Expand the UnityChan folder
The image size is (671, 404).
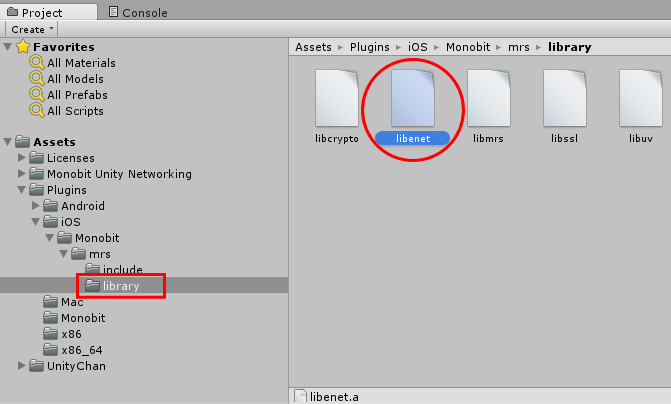(x=21, y=365)
